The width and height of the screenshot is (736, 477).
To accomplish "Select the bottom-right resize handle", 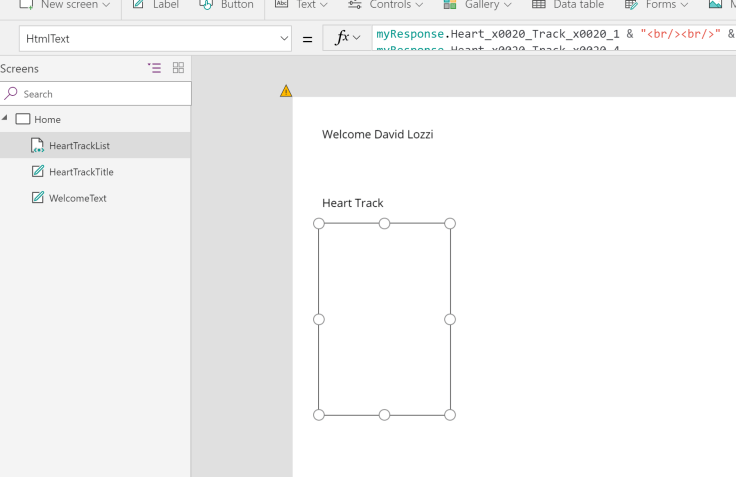I will click(x=450, y=415).
